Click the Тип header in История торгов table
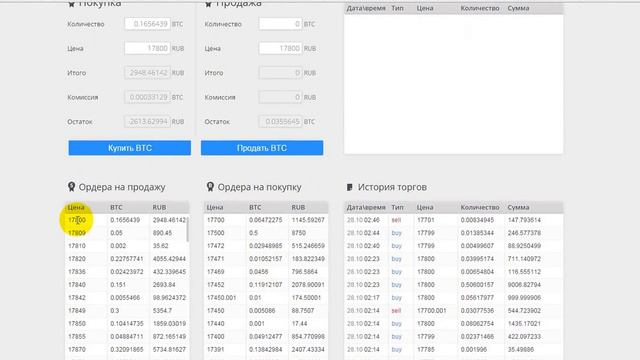The height and width of the screenshot is (360, 640). (x=397, y=207)
